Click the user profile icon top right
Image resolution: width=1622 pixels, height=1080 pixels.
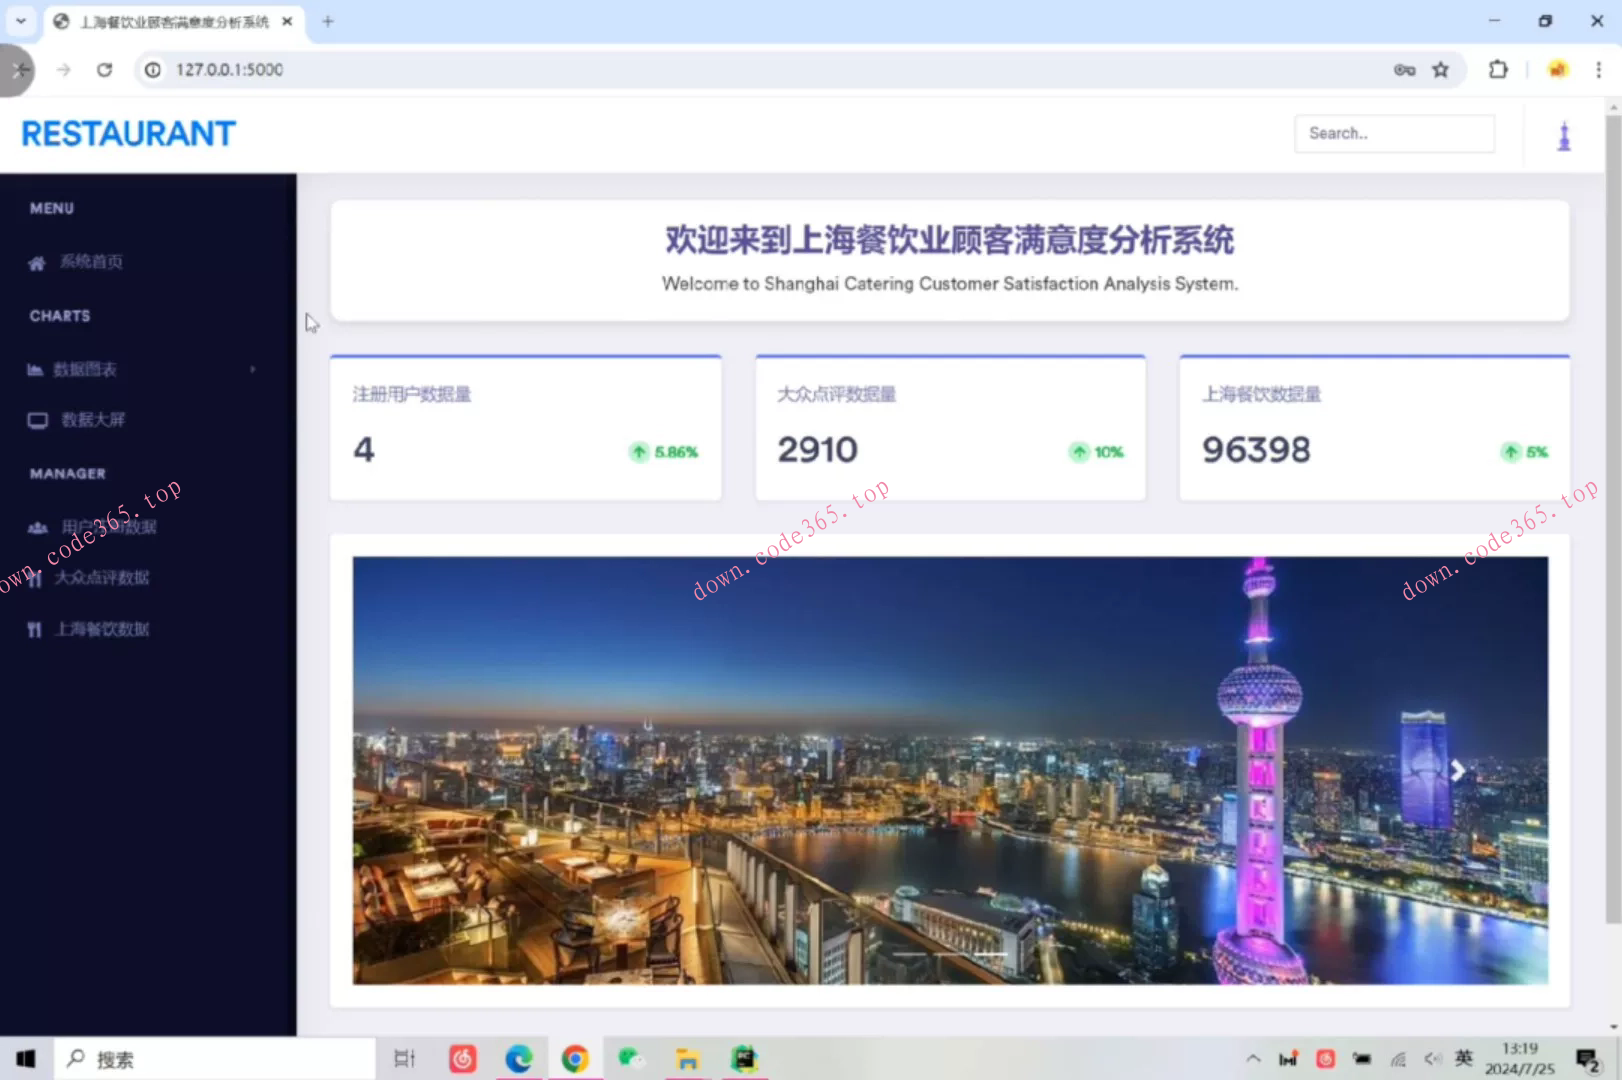point(1566,134)
